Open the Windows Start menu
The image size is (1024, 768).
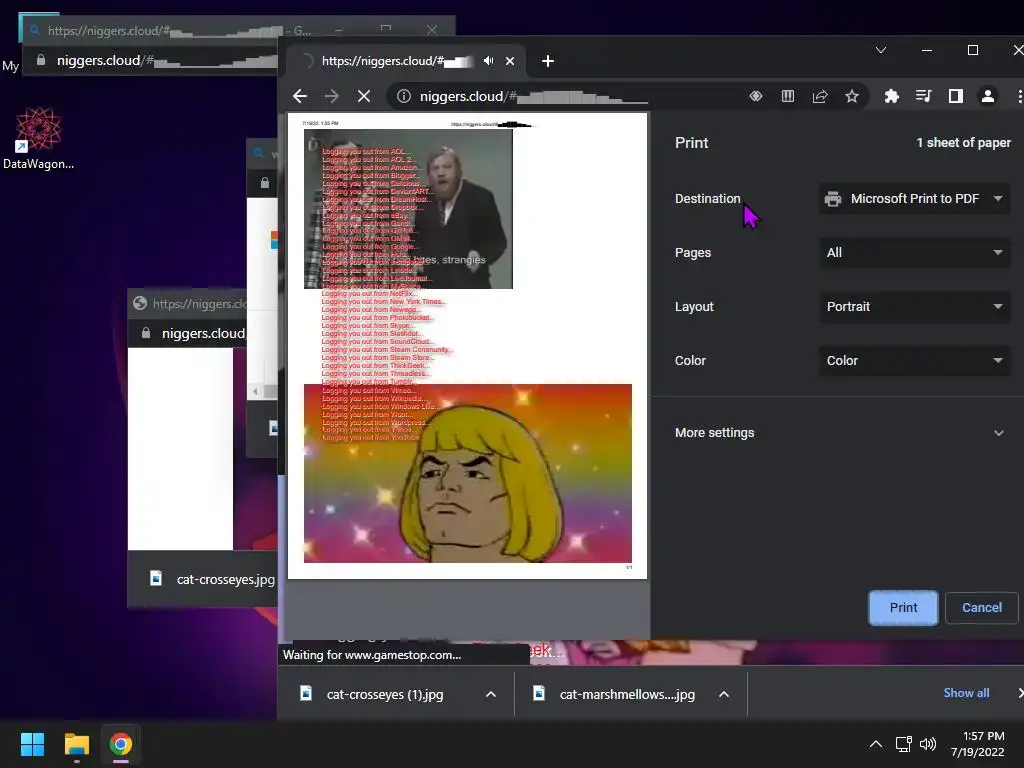[32, 744]
